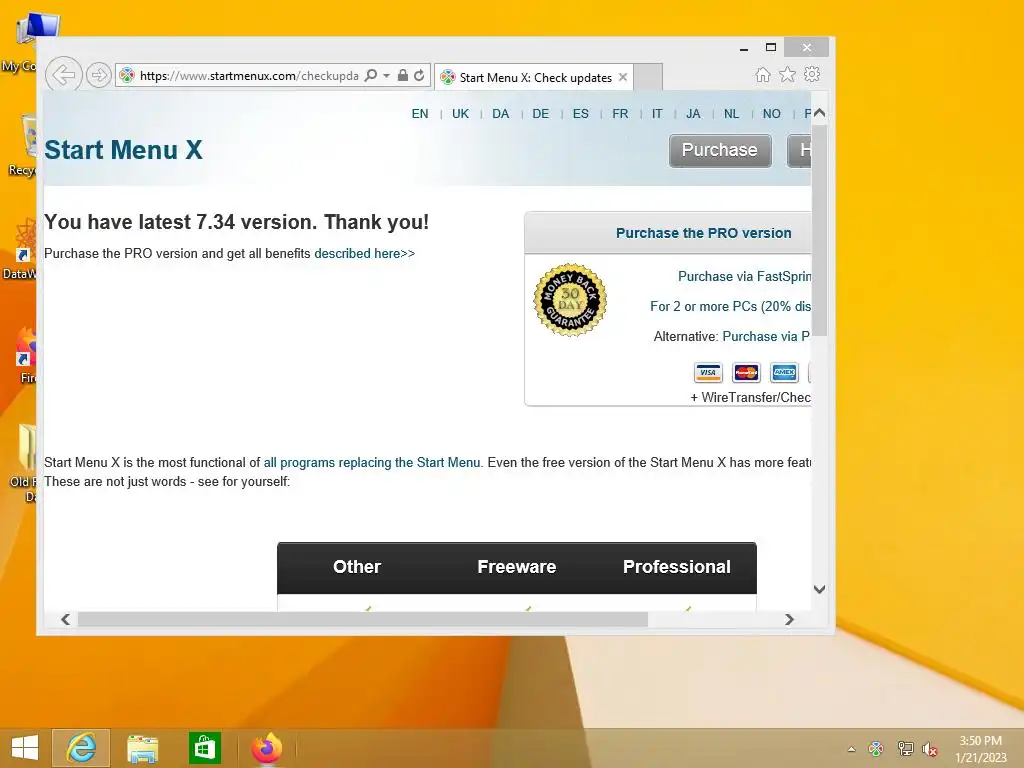Show hidden tray icons arrow
1024x768 pixels.
click(x=852, y=749)
